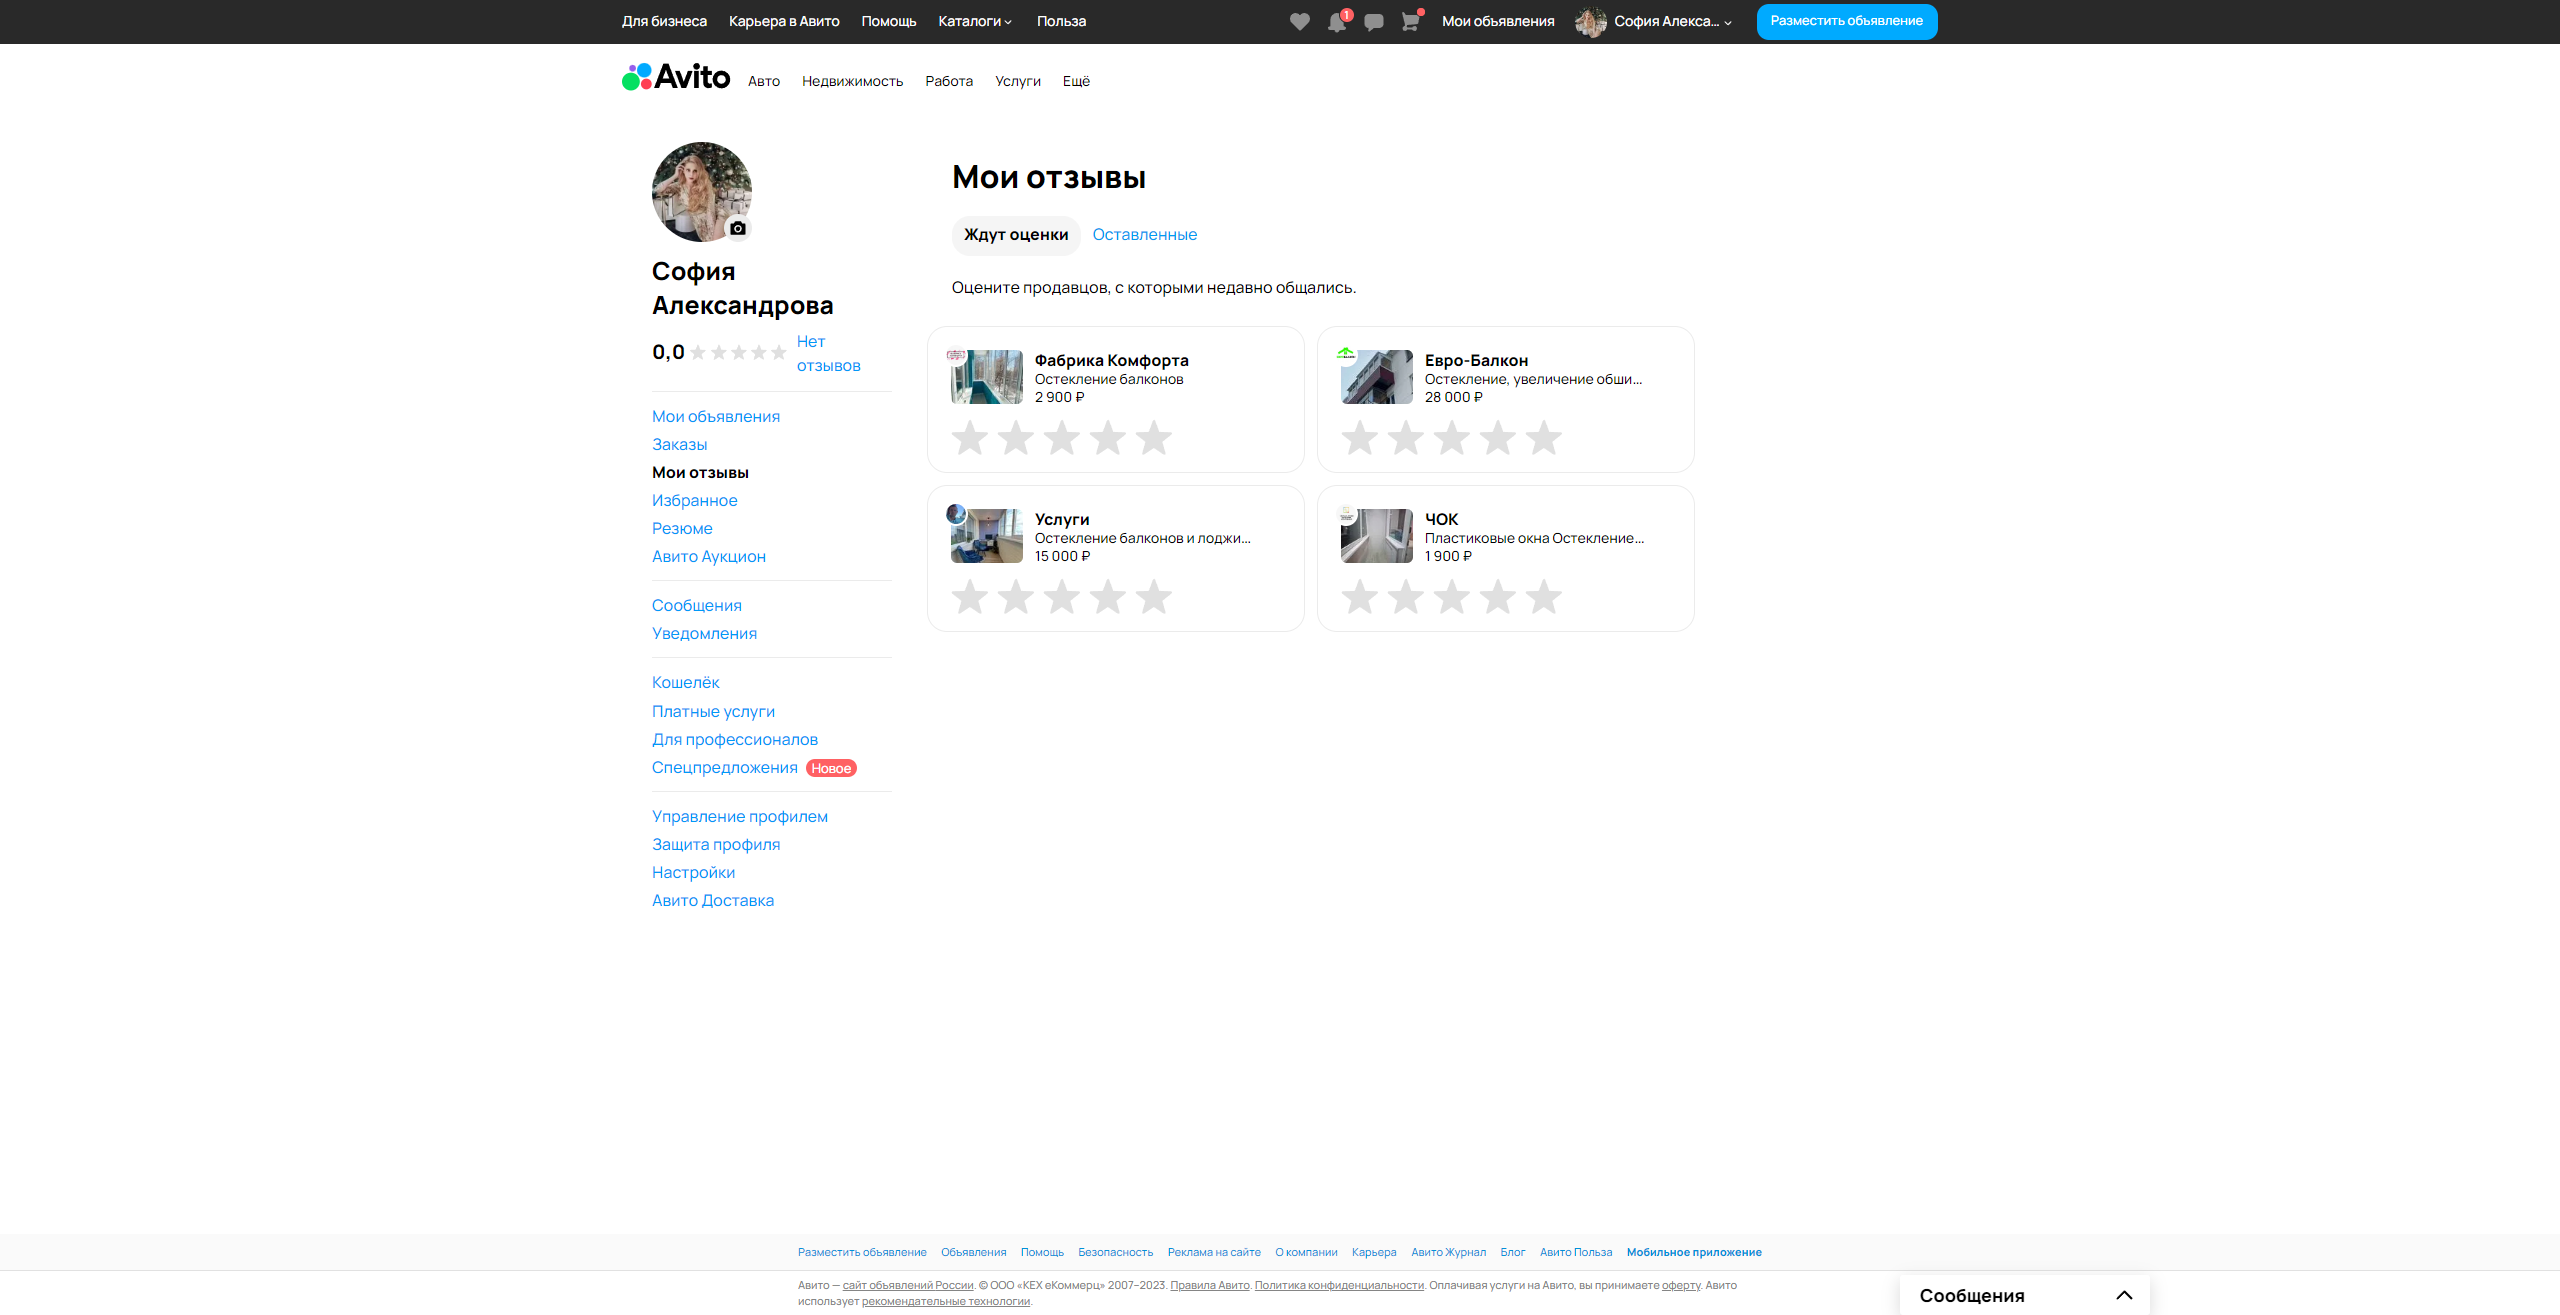Open Помощь in top bar
2560x1315 pixels.
889,21
